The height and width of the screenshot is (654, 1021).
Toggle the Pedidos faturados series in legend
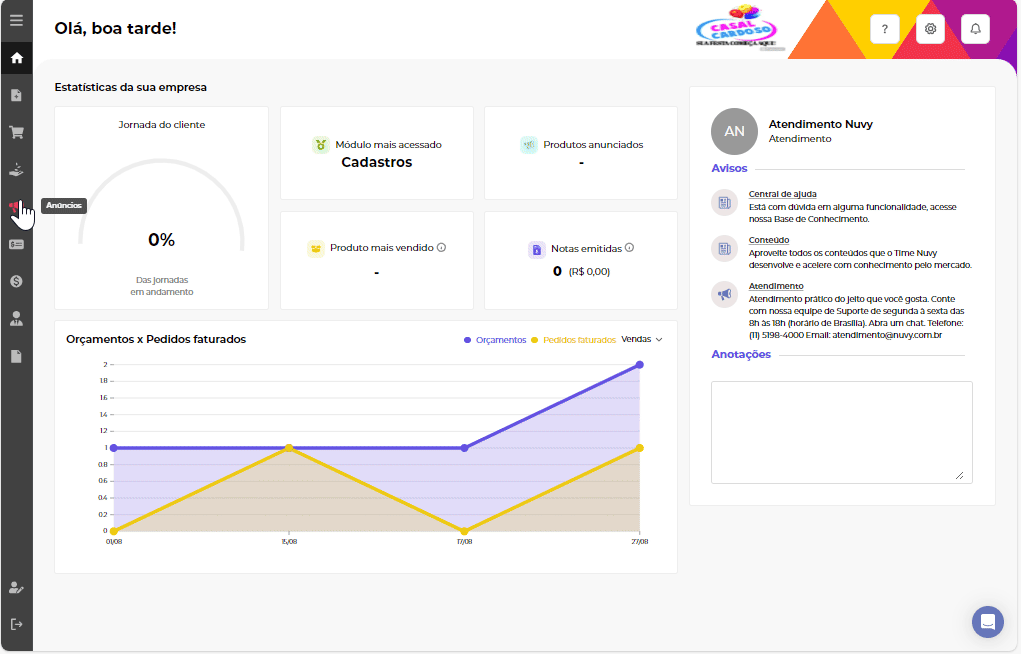point(574,340)
